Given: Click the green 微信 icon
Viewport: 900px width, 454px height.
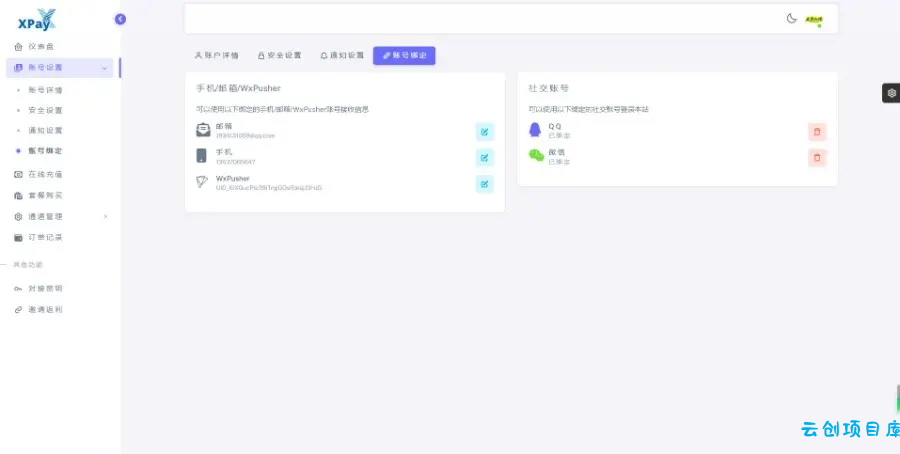Looking at the screenshot, I should [537, 156].
